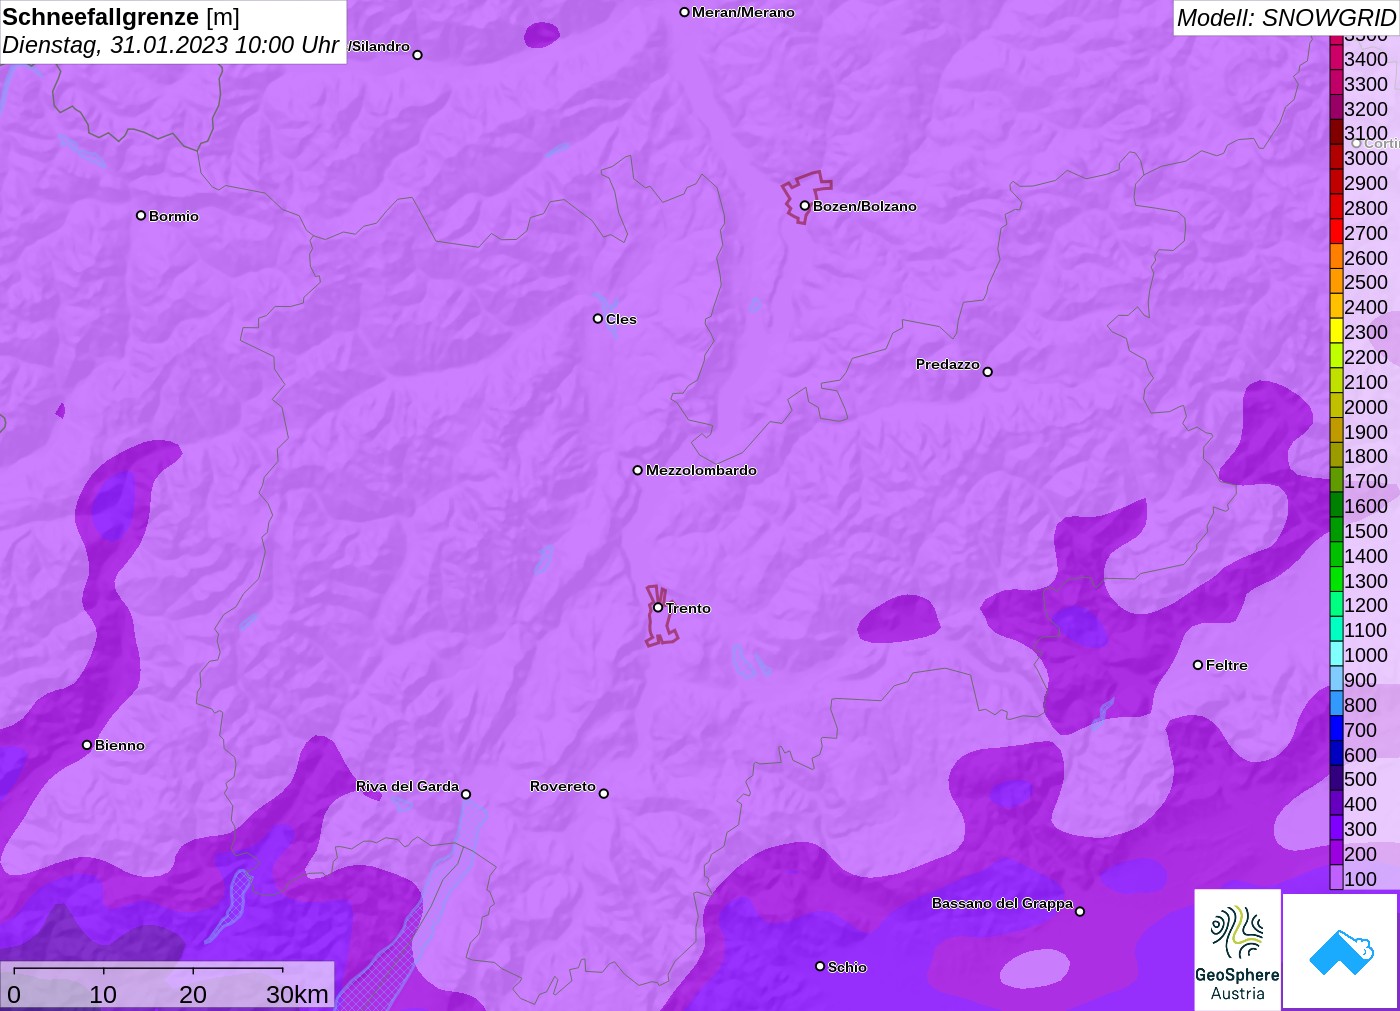The image size is (1400, 1011).
Task: Select the 700 m blue legend swatch
Action: (x=1336, y=729)
